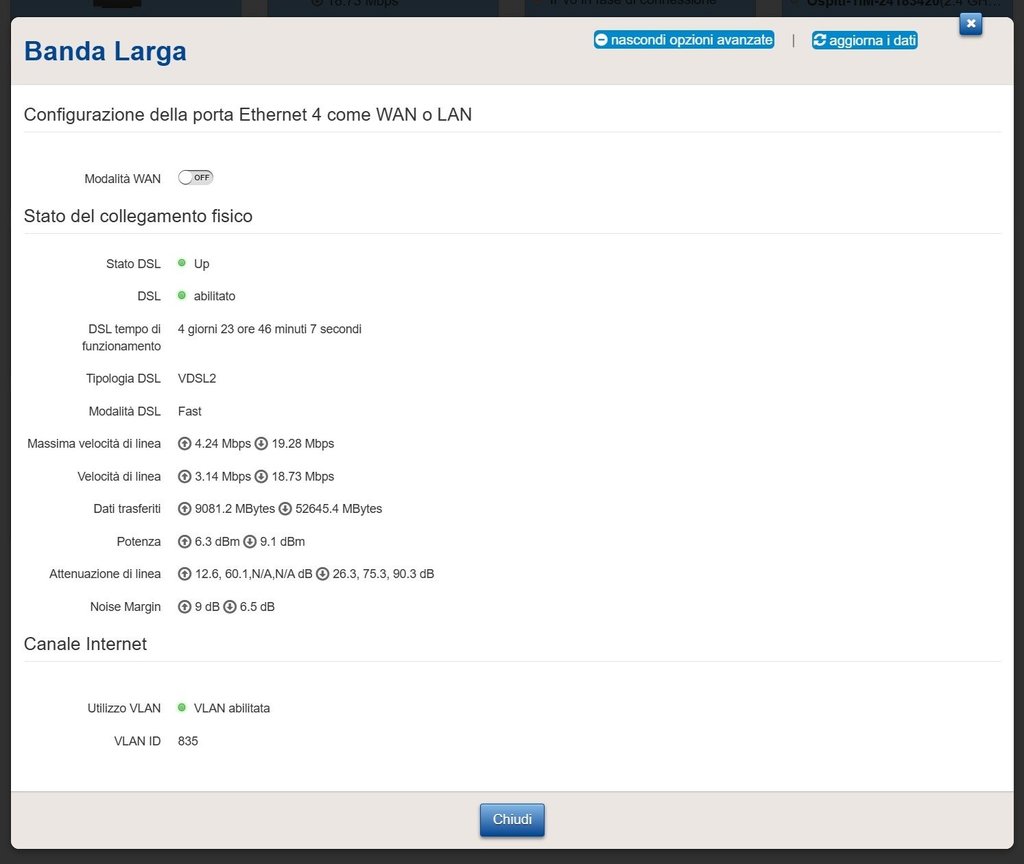
Task: Click the green VLAN abilitata status dot
Action: click(x=182, y=708)
